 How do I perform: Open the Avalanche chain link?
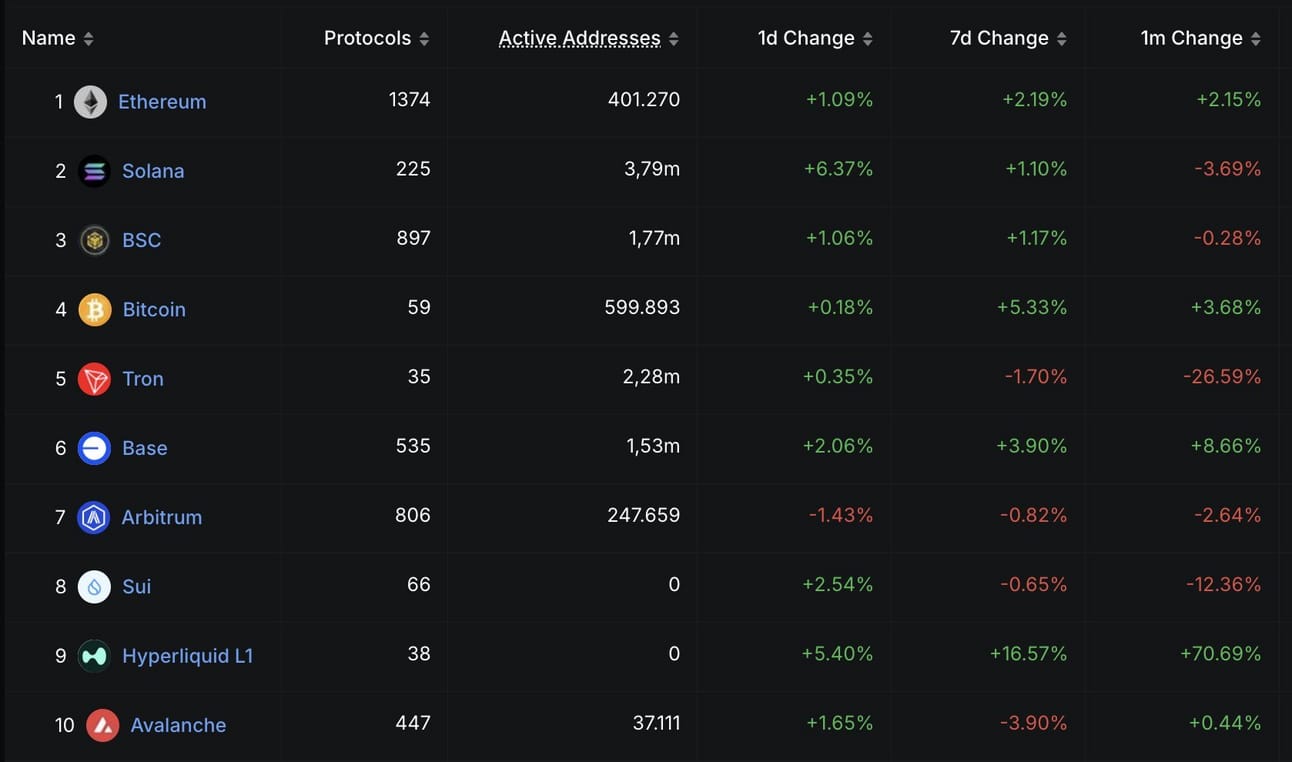coord(178,725)
